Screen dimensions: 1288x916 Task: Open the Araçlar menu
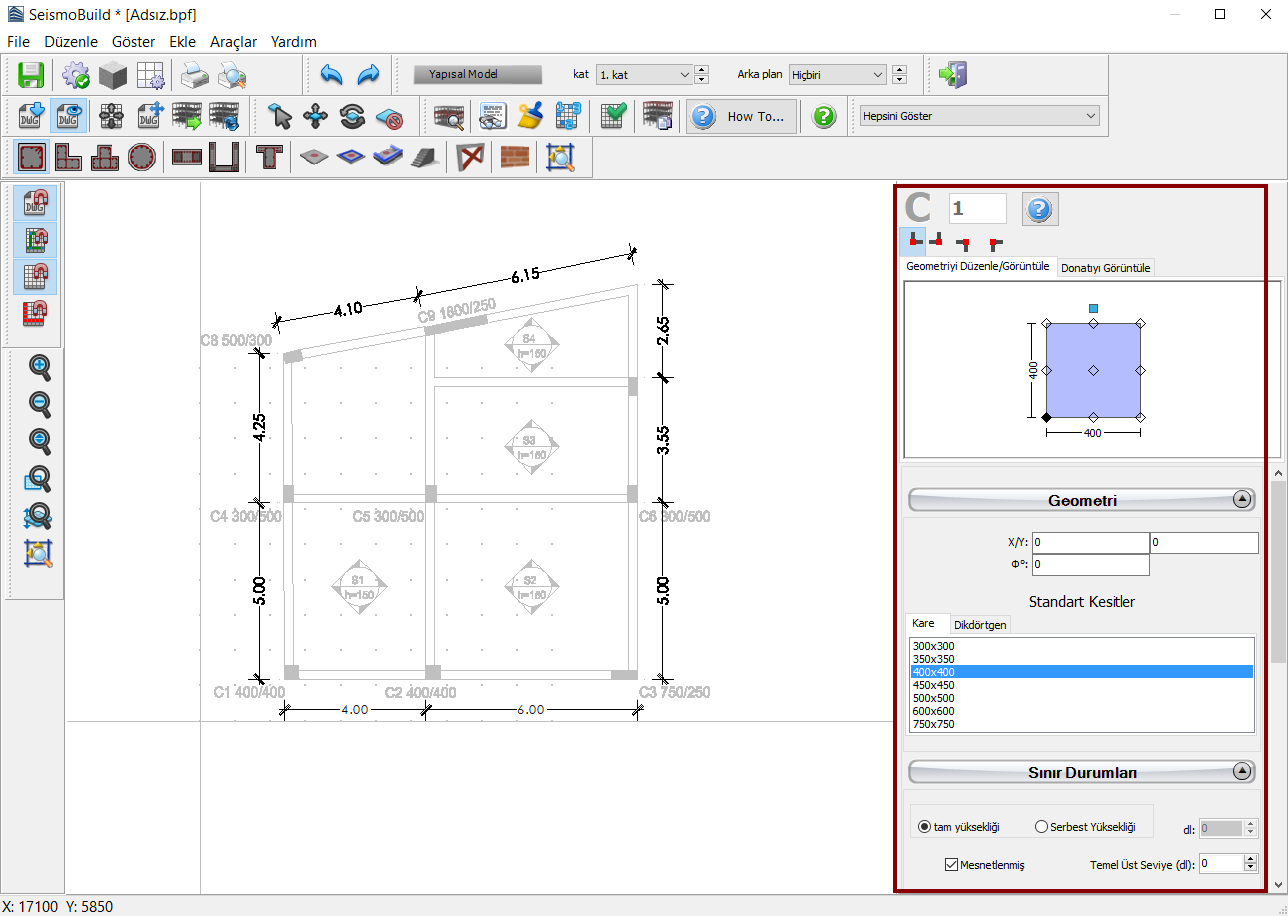tap(233, 42)
